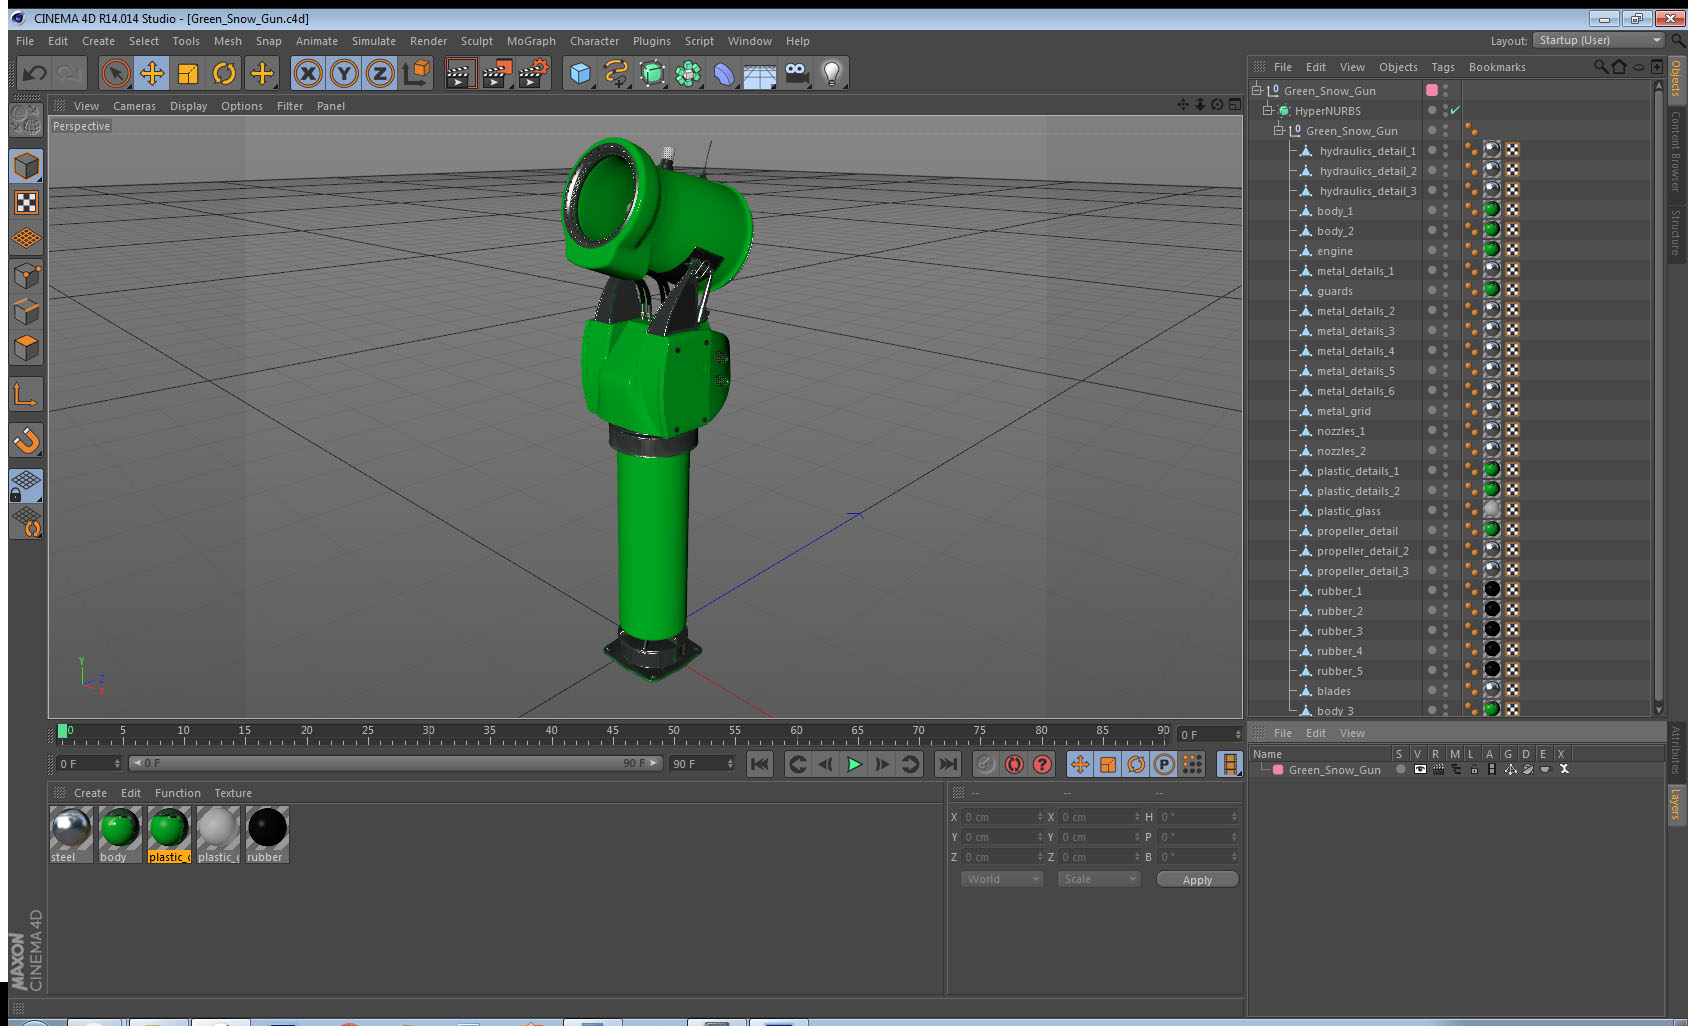Open the Layers side tab
Screen dimensions: 1688x1026
pos(1675,803)
